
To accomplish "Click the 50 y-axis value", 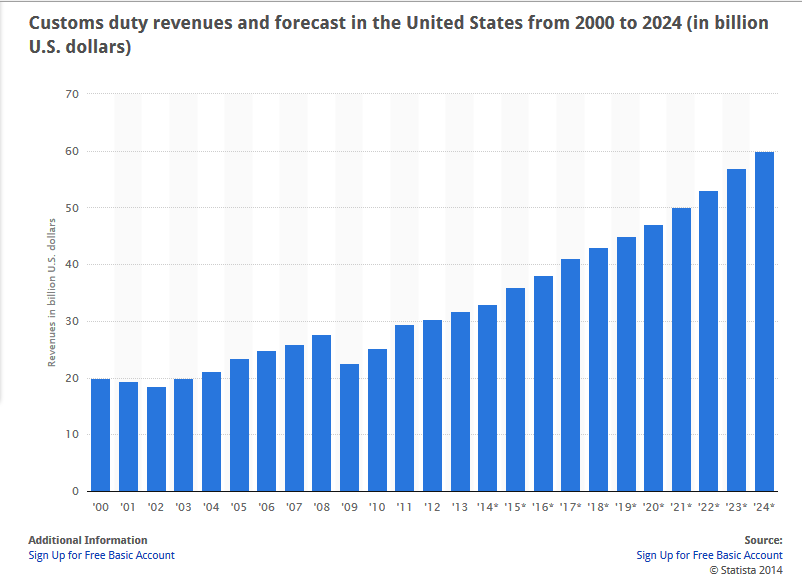I will point(72,208).
